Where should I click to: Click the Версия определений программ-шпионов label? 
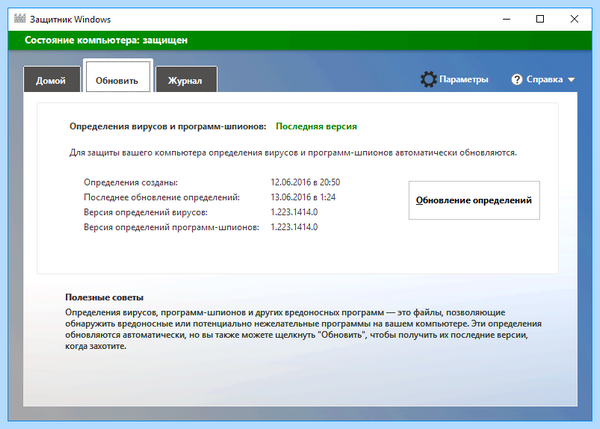point(171,227)
